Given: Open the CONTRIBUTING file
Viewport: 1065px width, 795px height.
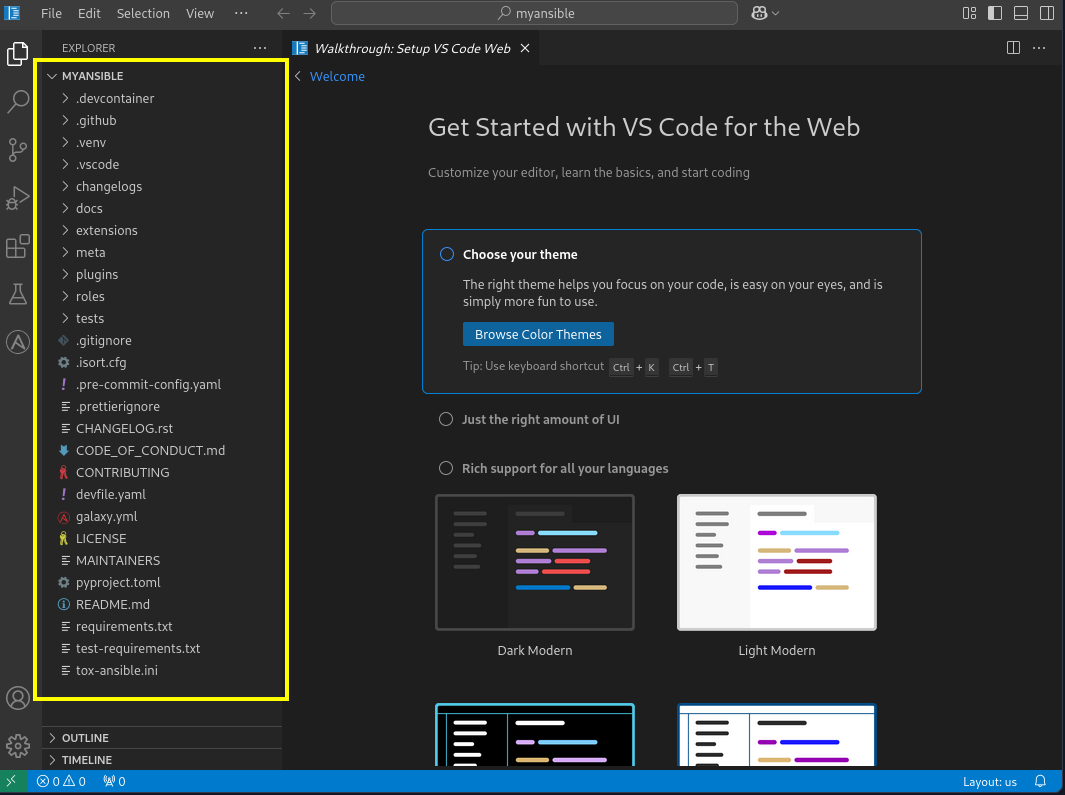Looking at the screenshot, I should pyautogui.click(x=163, y=472).
